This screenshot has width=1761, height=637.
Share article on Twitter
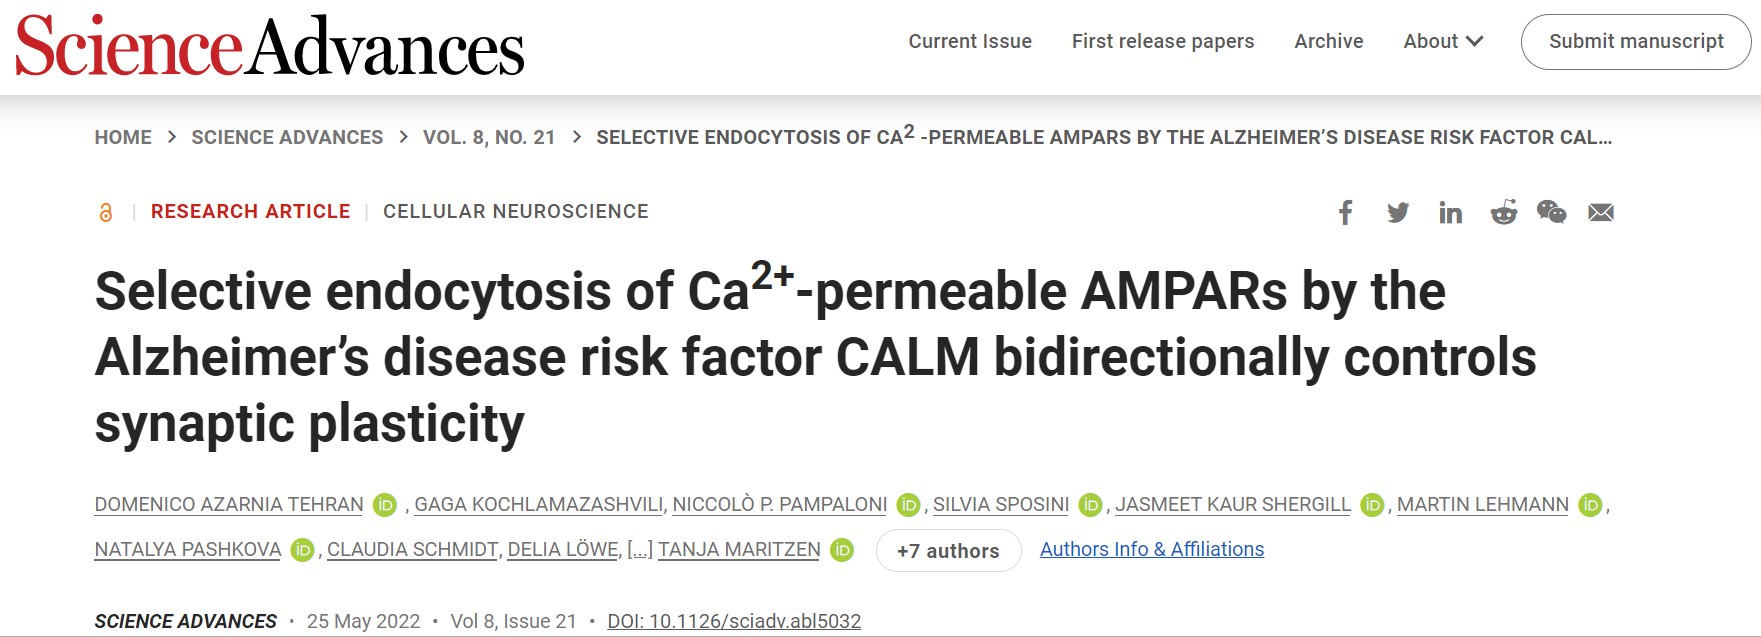pyautogui.click(x=1398, y=212)
